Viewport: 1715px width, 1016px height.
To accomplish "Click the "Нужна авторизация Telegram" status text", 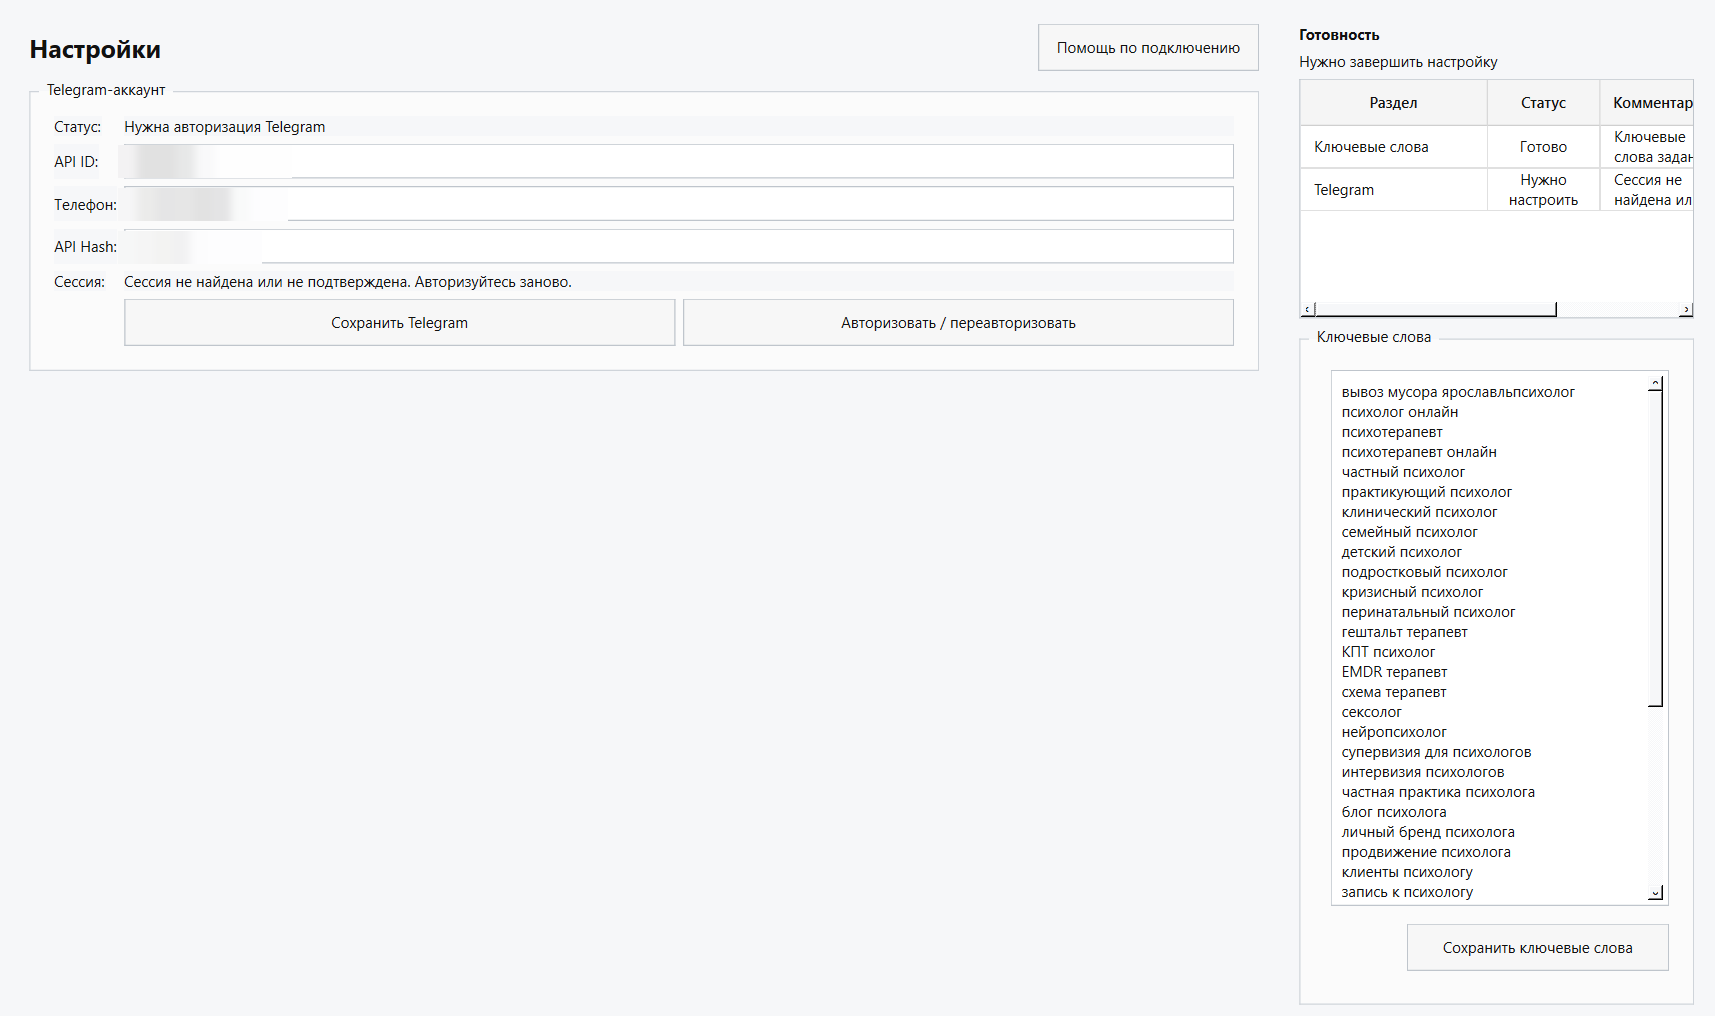I will point(225,127).
